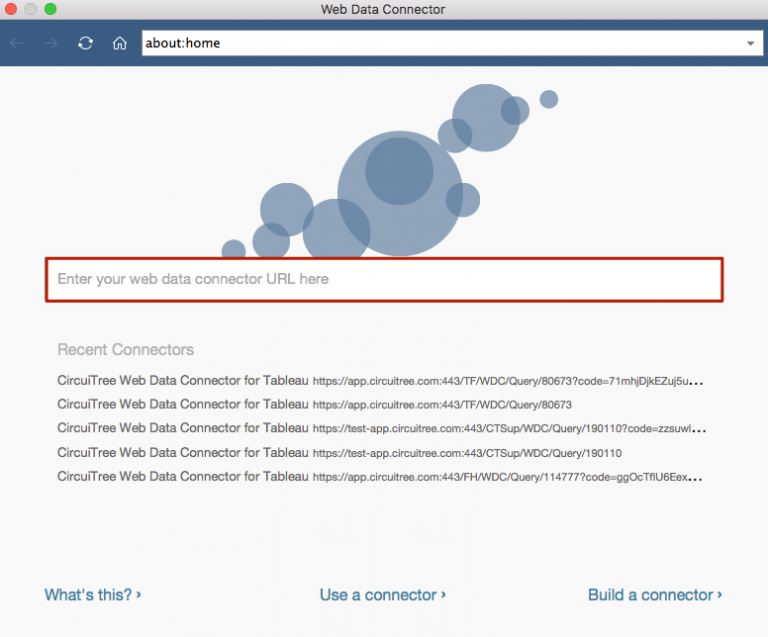Open the "What's this?" link
The width and height of the screenshot is (768, 637).
(x=92, y=595)
